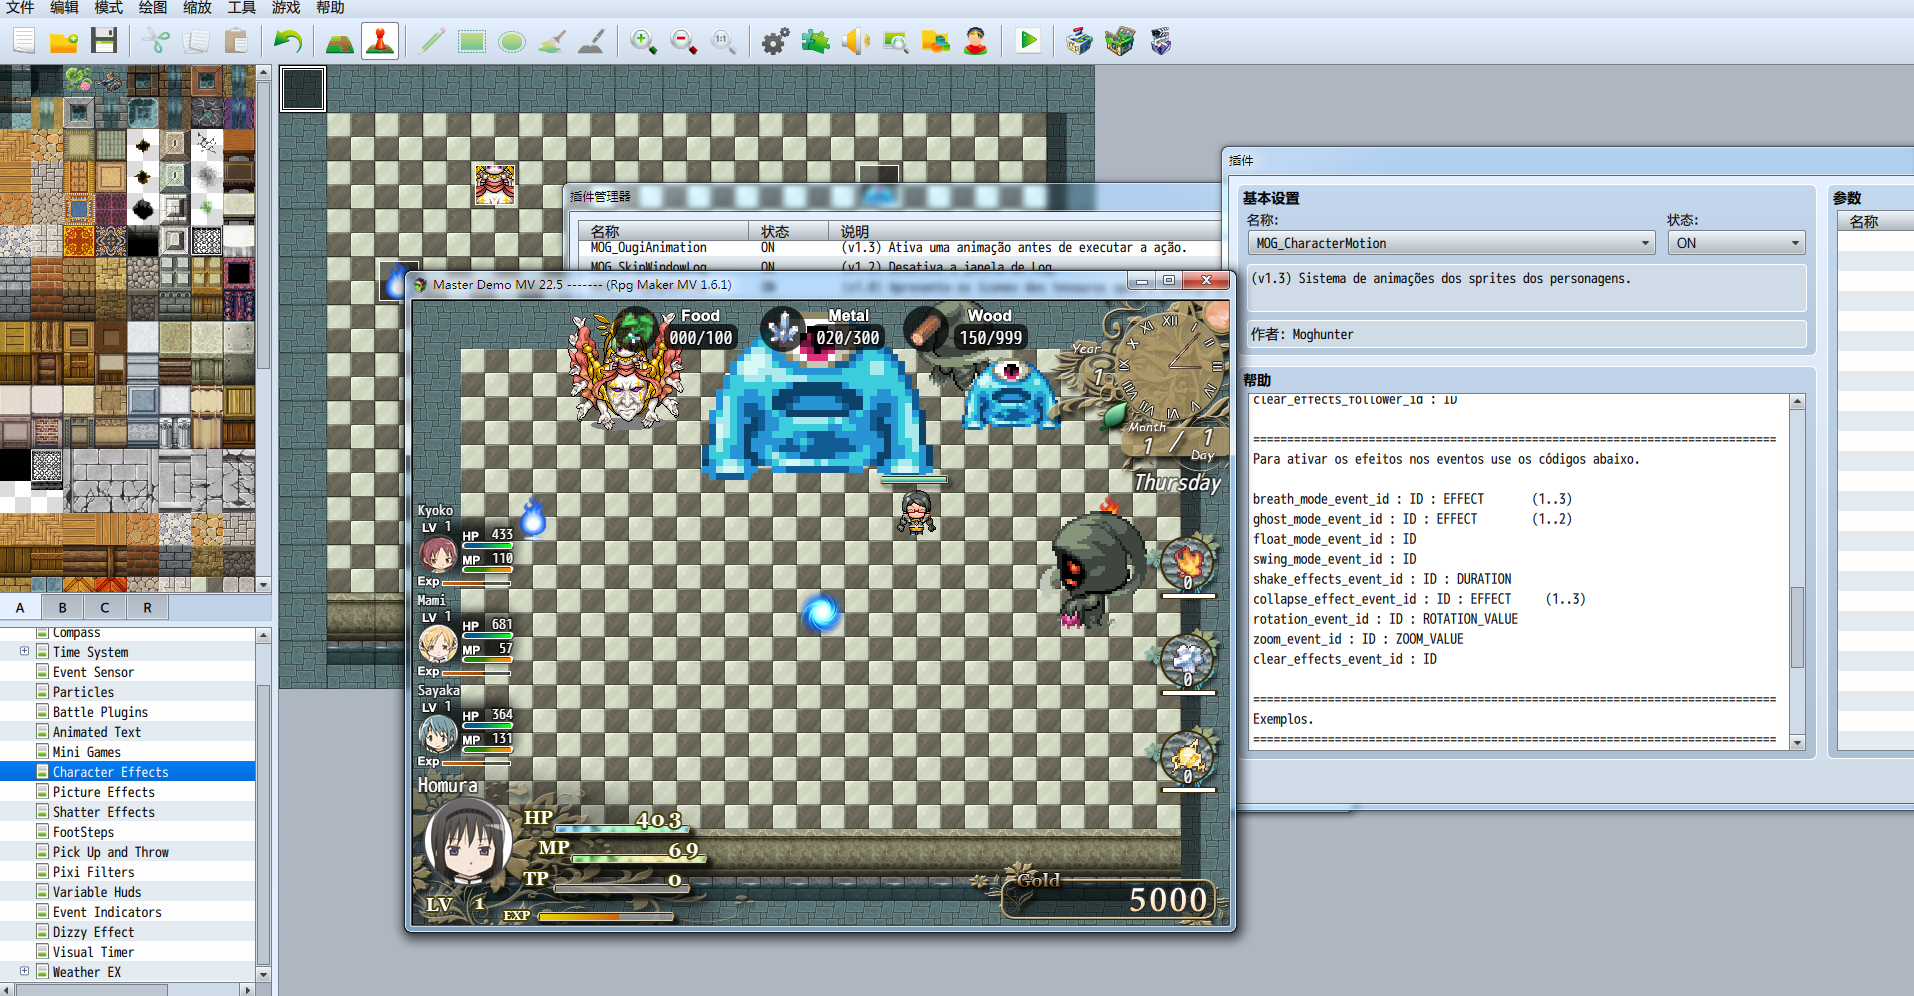Switch to tileset tab B
This screenshot has height=996, width=1914.
[x=63, y=607]
